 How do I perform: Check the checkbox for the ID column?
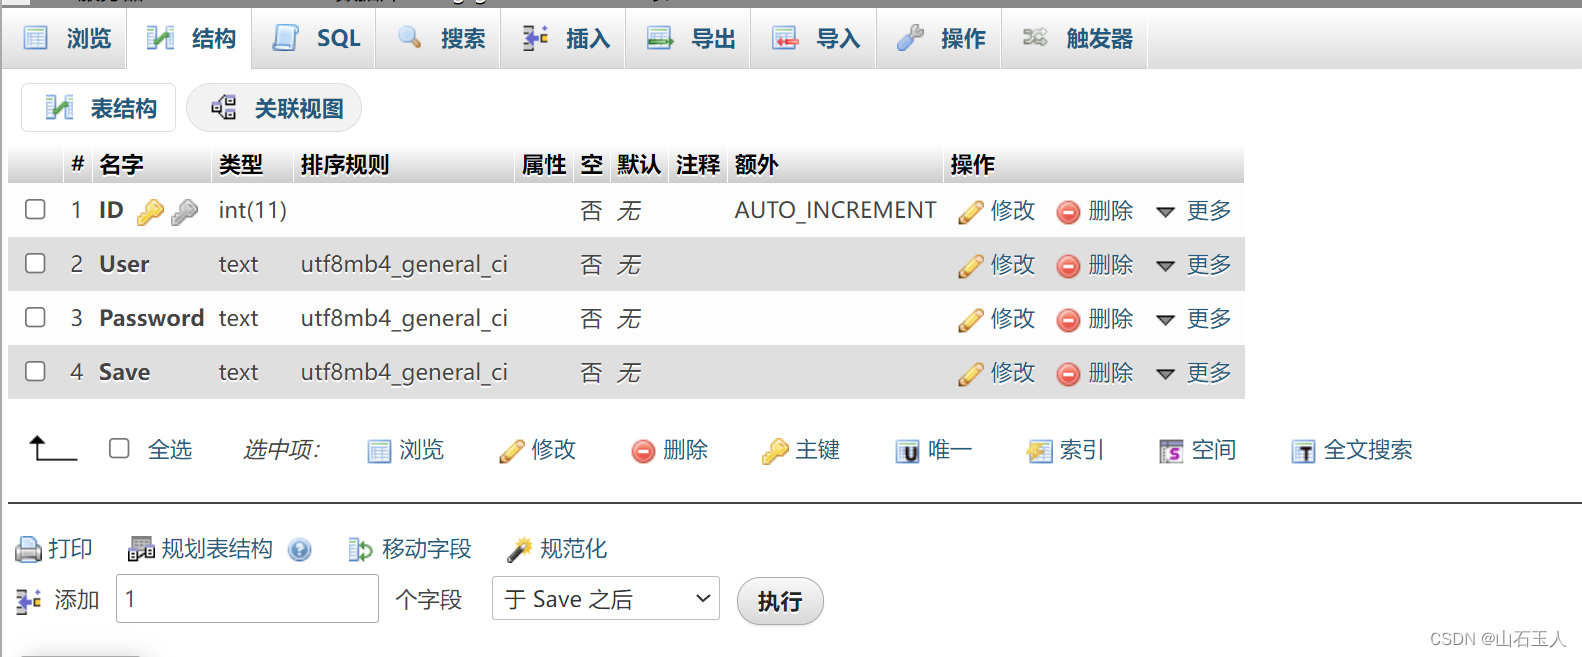coord(35,210)
